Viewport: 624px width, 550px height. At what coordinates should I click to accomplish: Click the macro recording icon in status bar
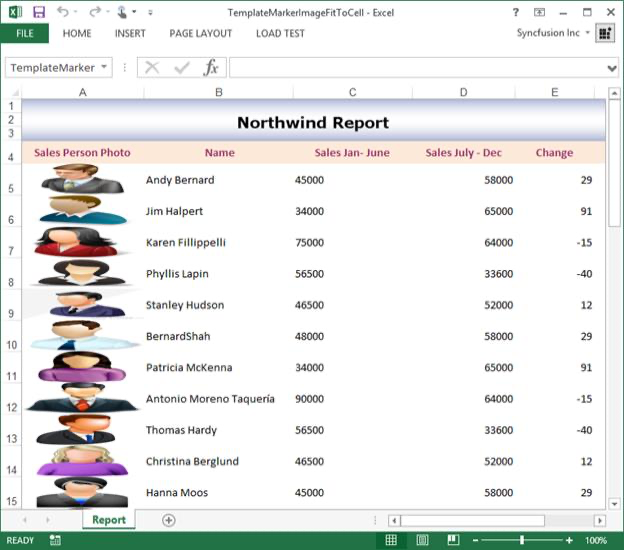coord(55,540)
